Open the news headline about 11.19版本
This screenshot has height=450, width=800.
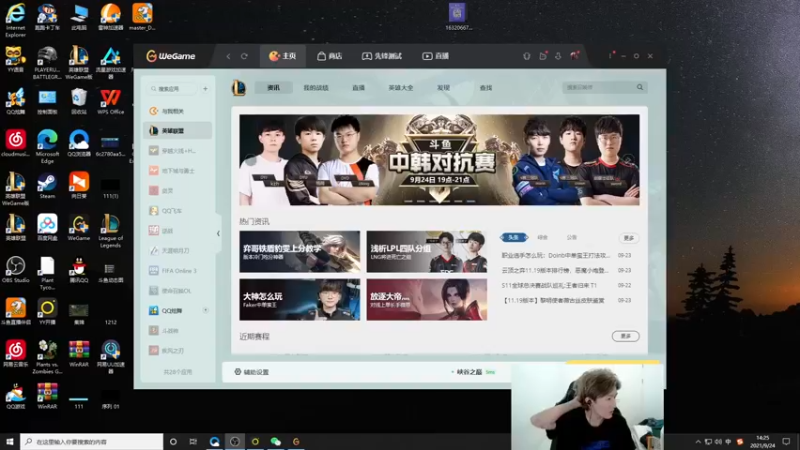tap(555, 270)
